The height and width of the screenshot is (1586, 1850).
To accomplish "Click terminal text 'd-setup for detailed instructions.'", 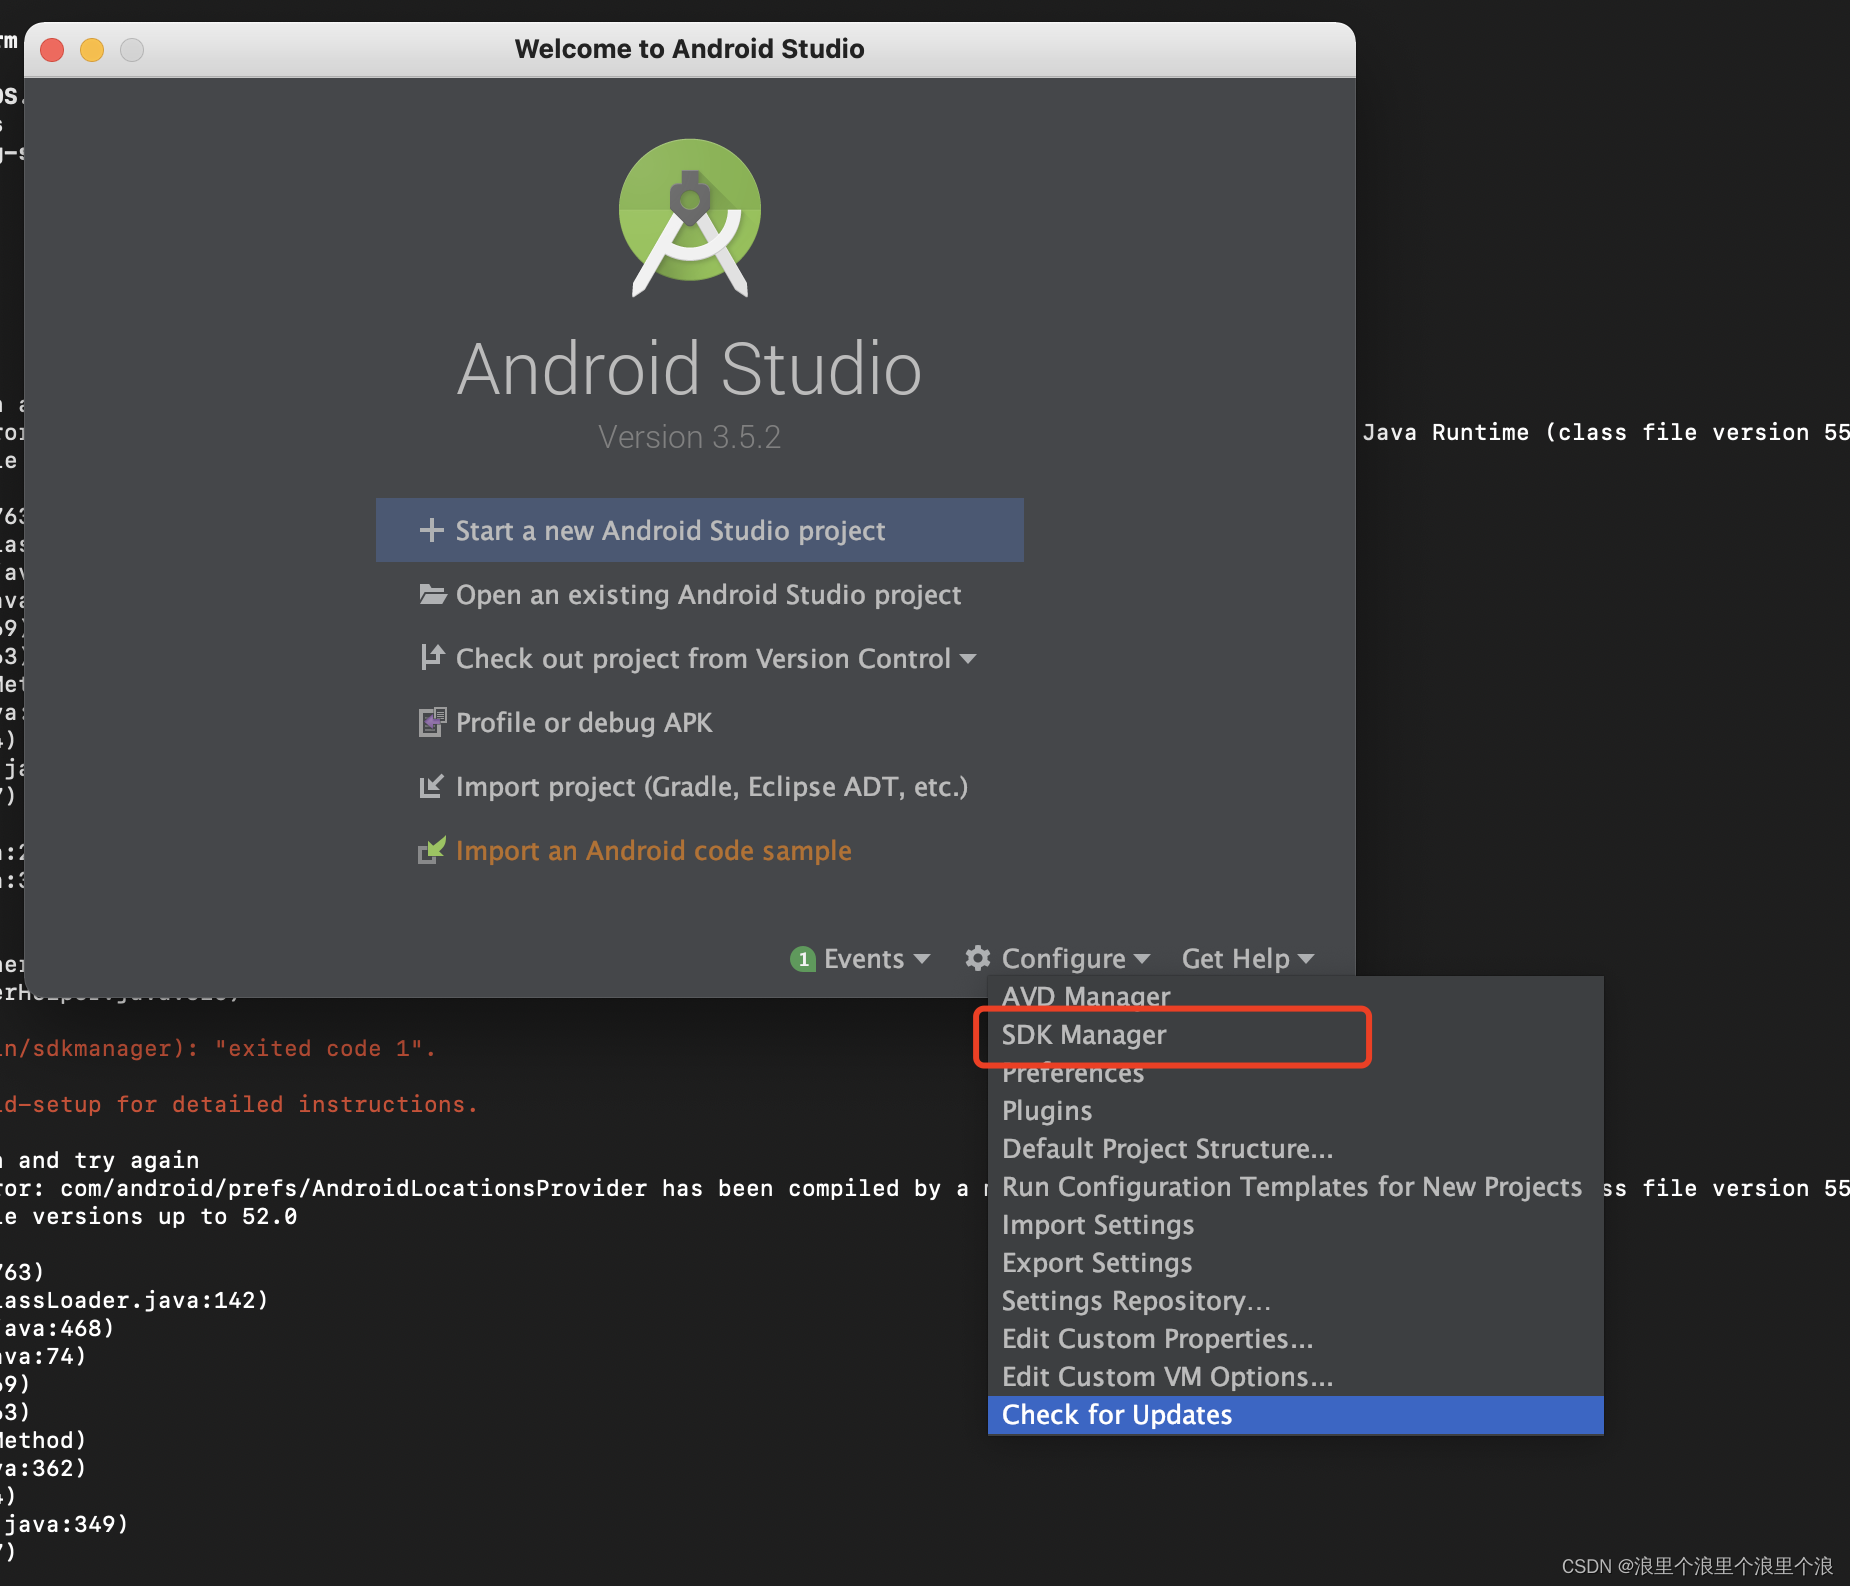I will click(x=239, y=1104).
